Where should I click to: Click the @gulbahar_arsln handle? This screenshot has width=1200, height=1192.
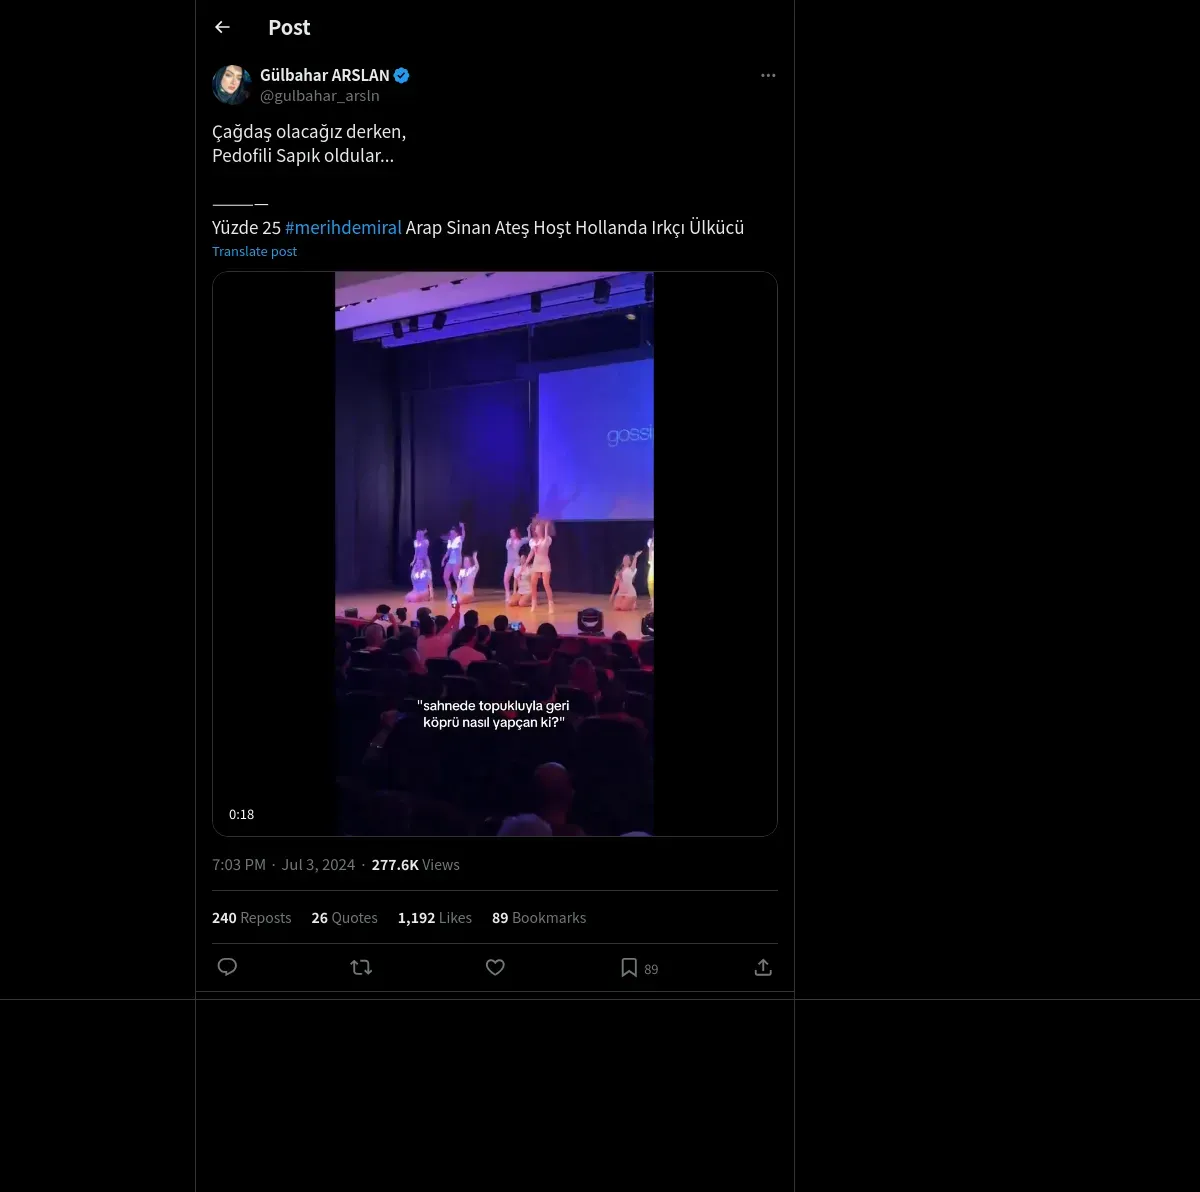pyautogui.click(x=319, y=96)
